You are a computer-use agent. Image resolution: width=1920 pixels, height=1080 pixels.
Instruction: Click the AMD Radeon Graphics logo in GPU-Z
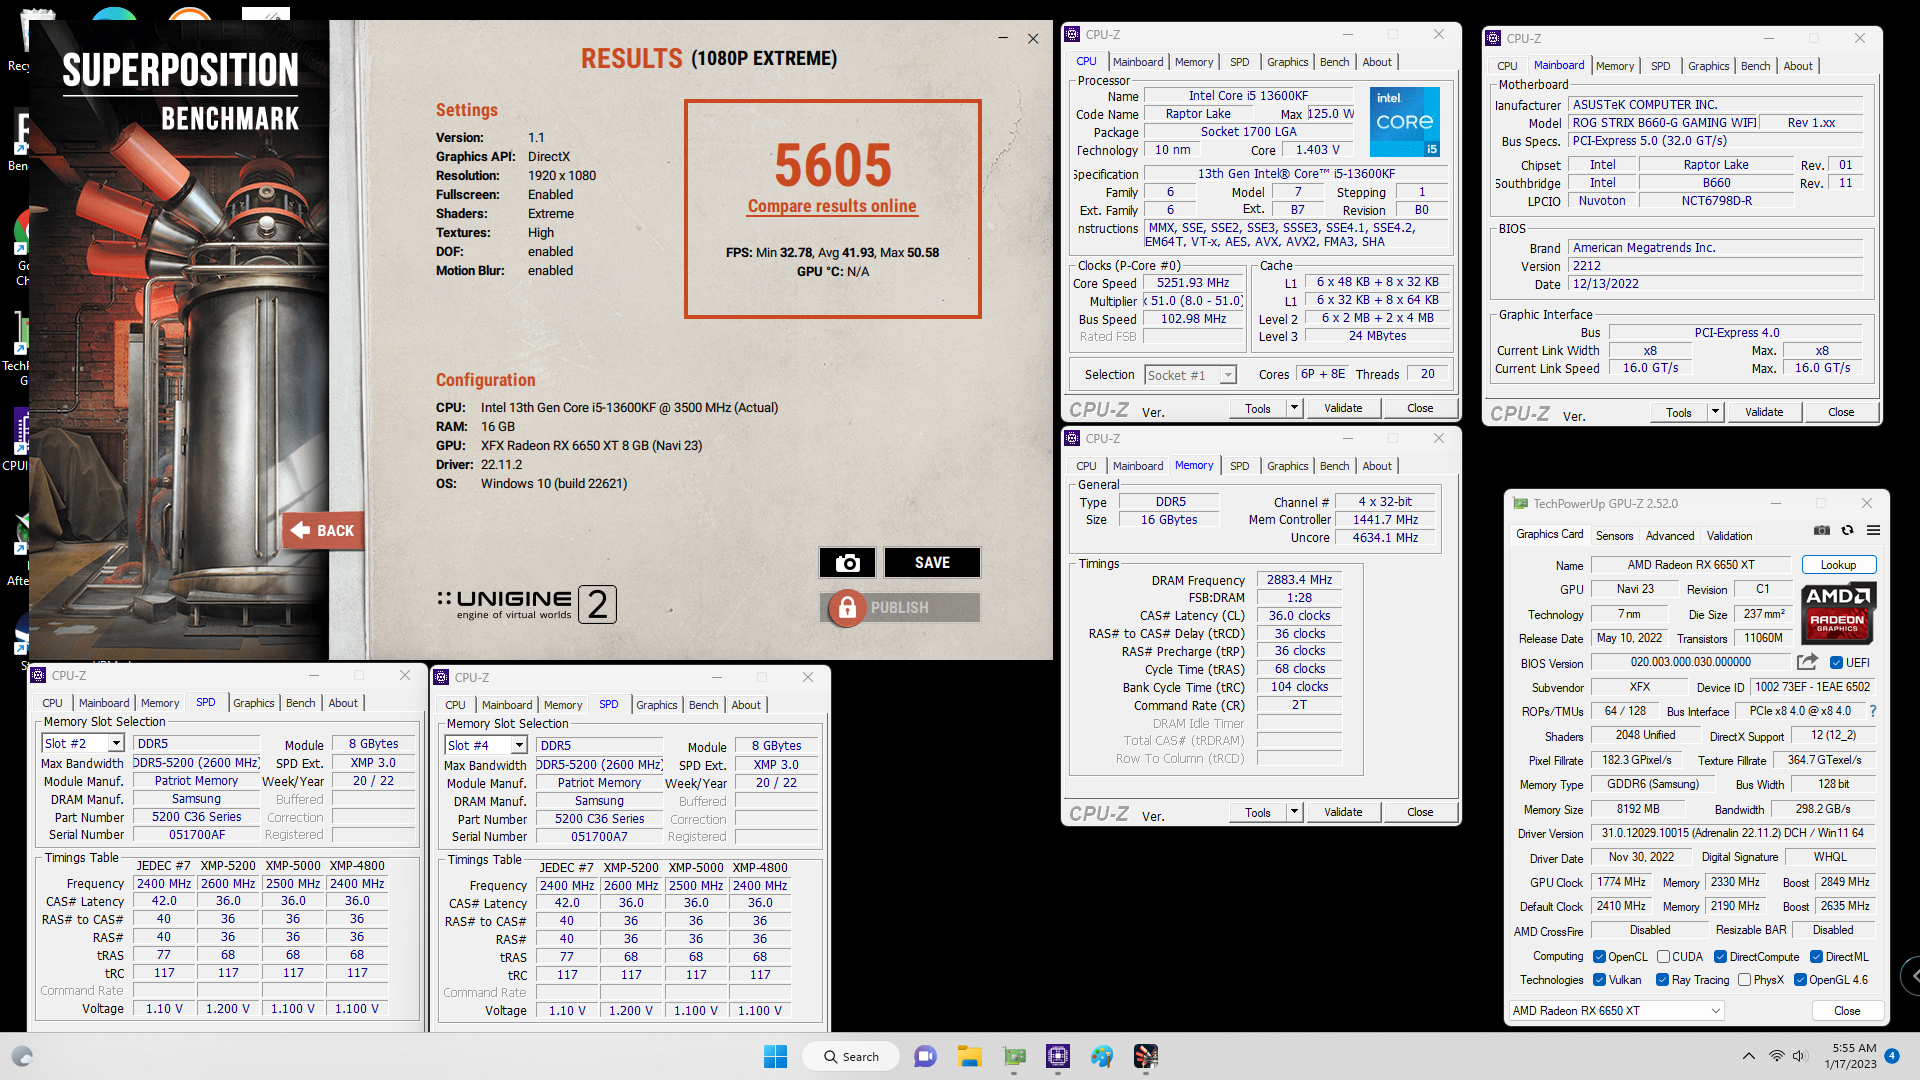click(x=1838, y=614)
